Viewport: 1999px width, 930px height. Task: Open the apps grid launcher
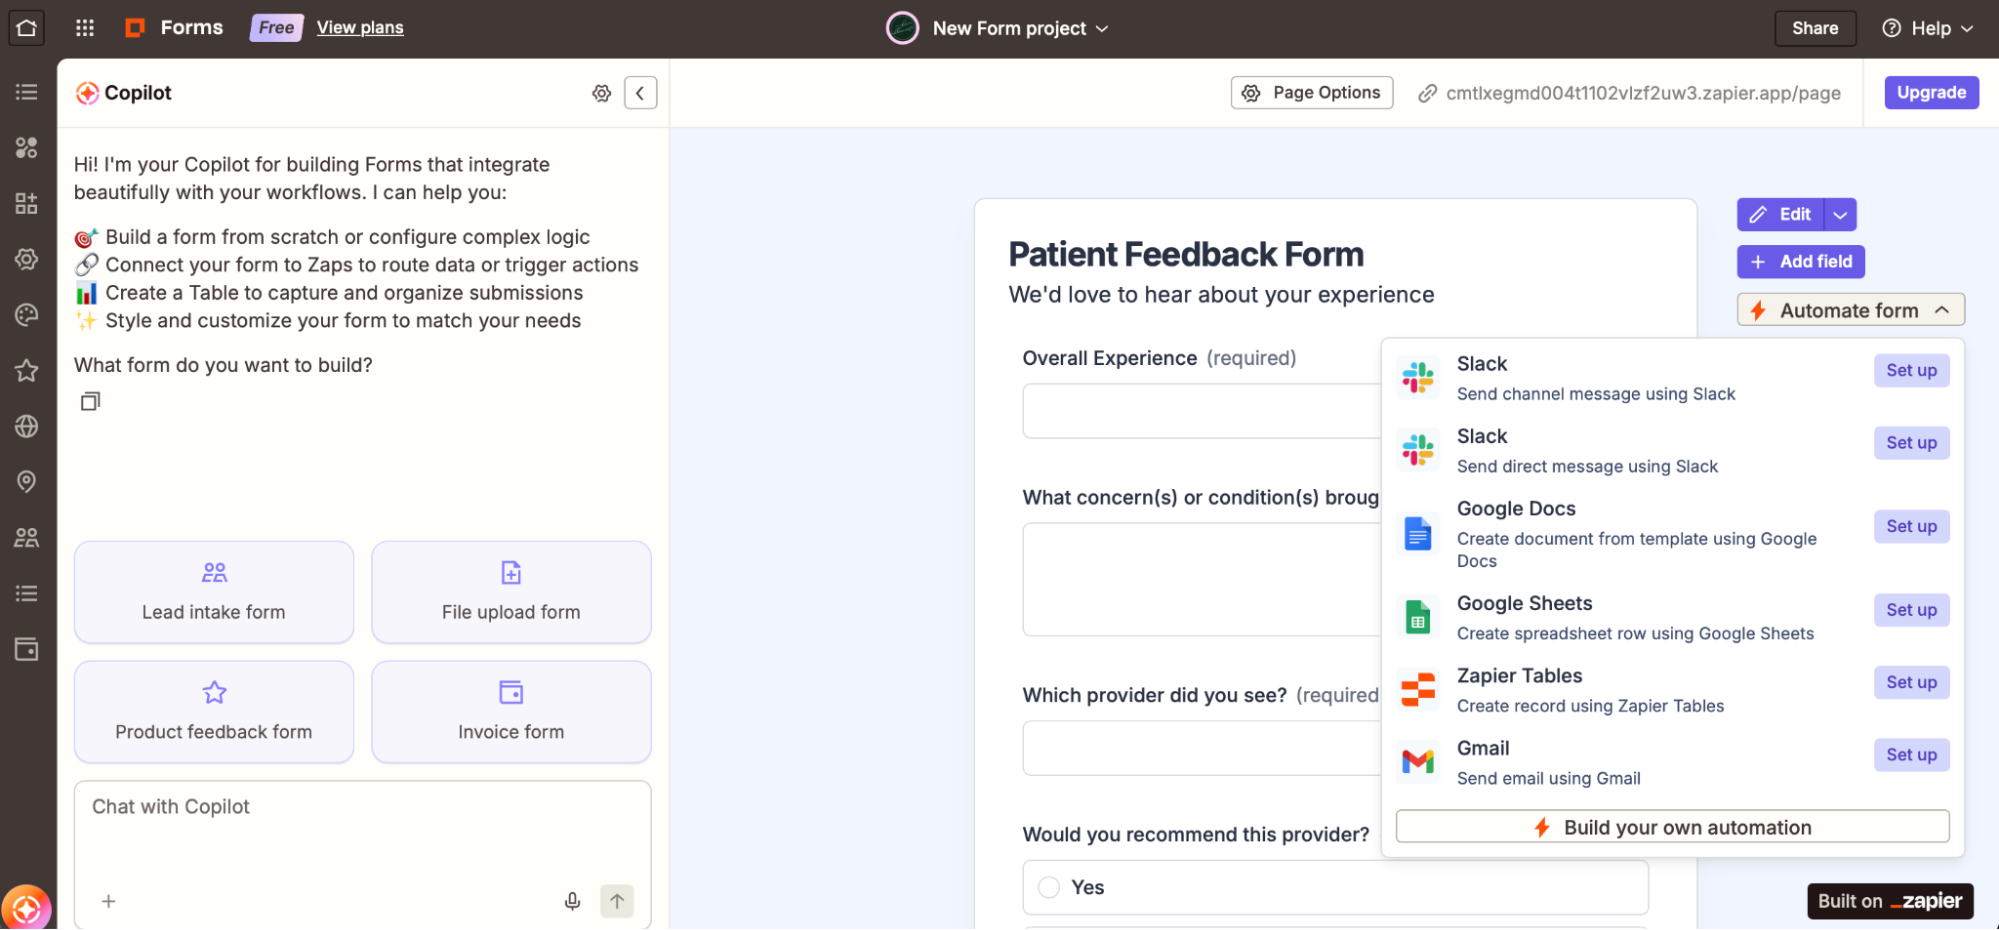[85, 28]
